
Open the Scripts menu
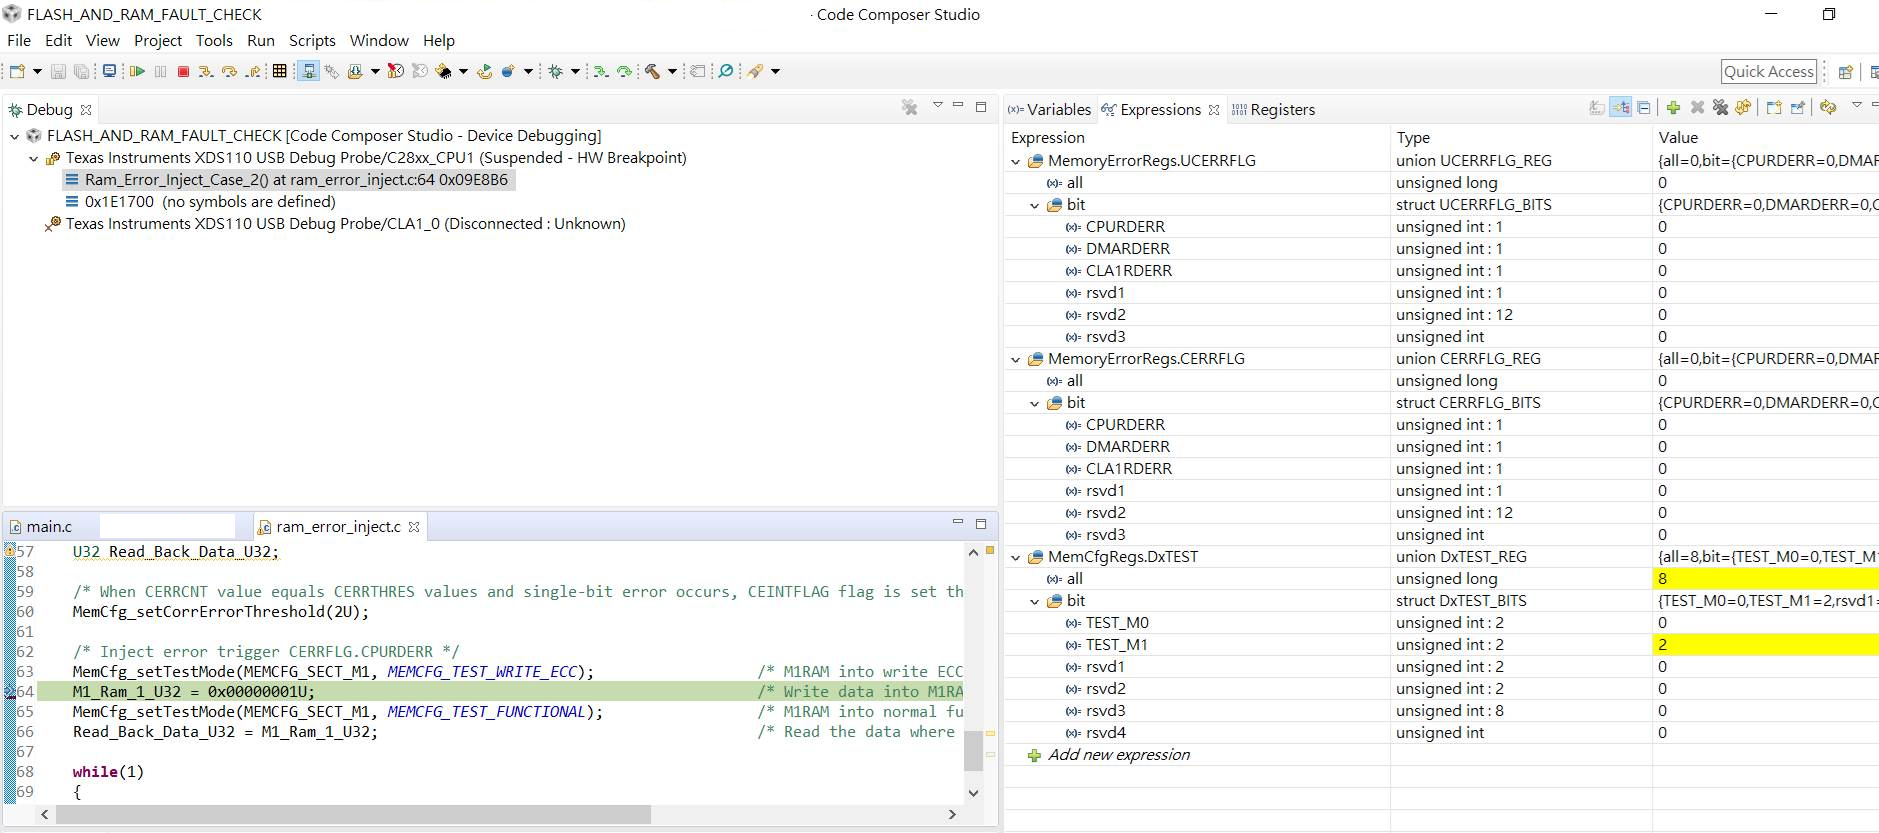coord(312,40)
